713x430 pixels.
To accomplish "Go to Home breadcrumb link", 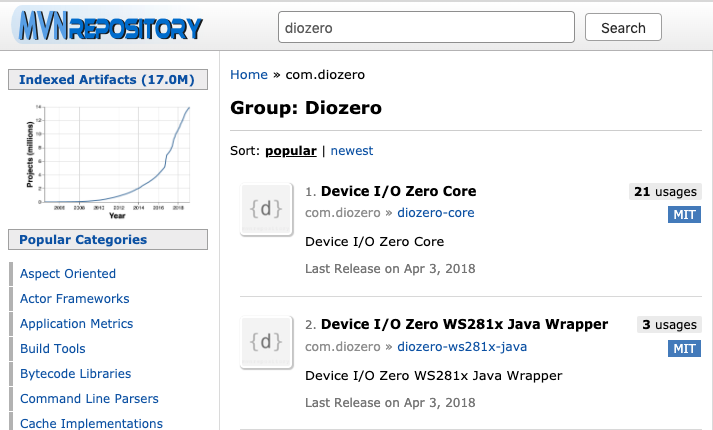I will [249, 75].
